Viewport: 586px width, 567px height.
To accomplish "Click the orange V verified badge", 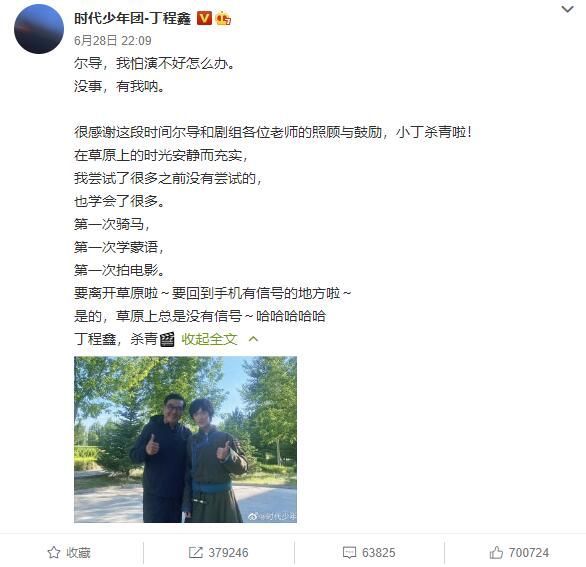I will (x=204, y=18).
